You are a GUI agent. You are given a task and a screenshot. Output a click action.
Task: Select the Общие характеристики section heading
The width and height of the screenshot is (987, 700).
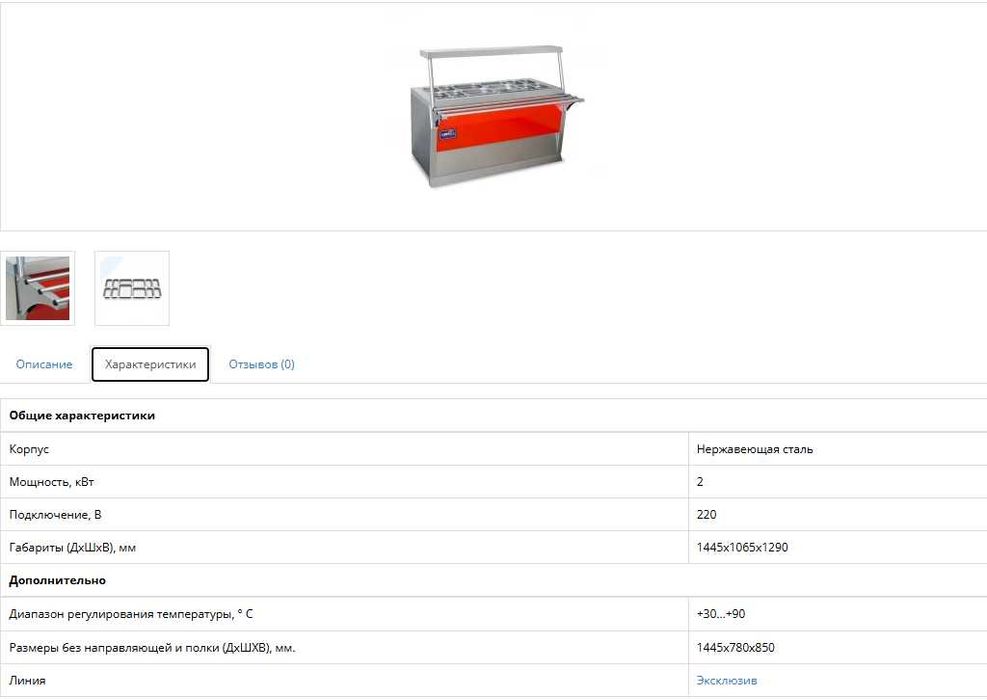[82, 415]
